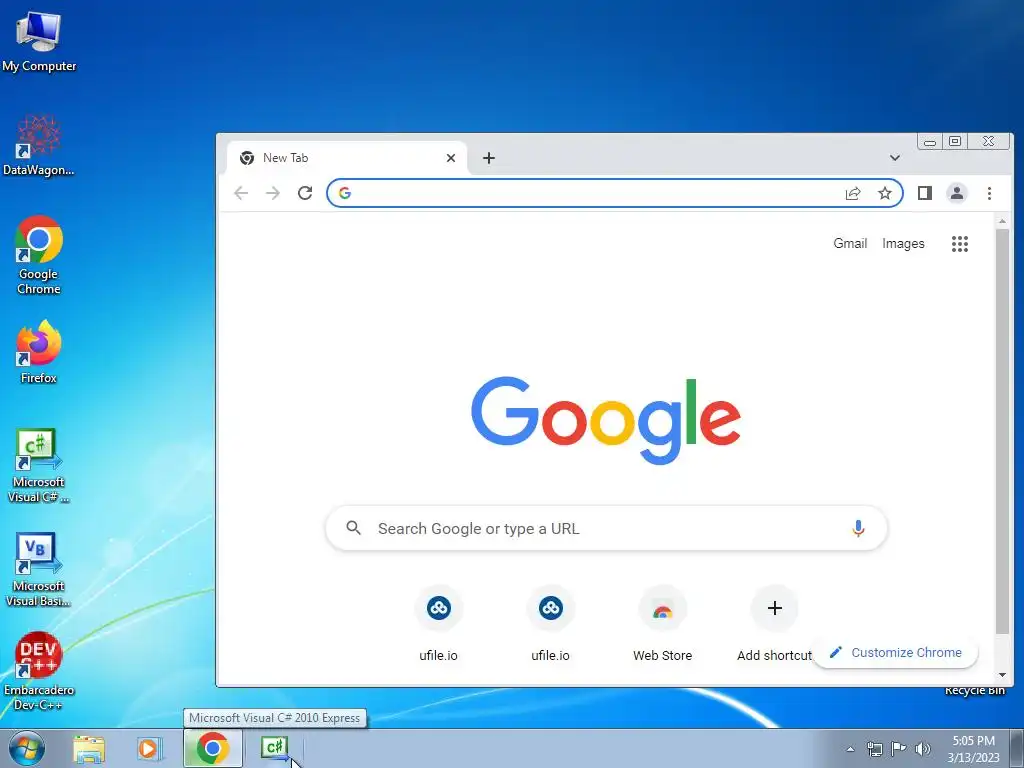
Task: Open Action Center flag icon
Action: [x=899, y=748]
